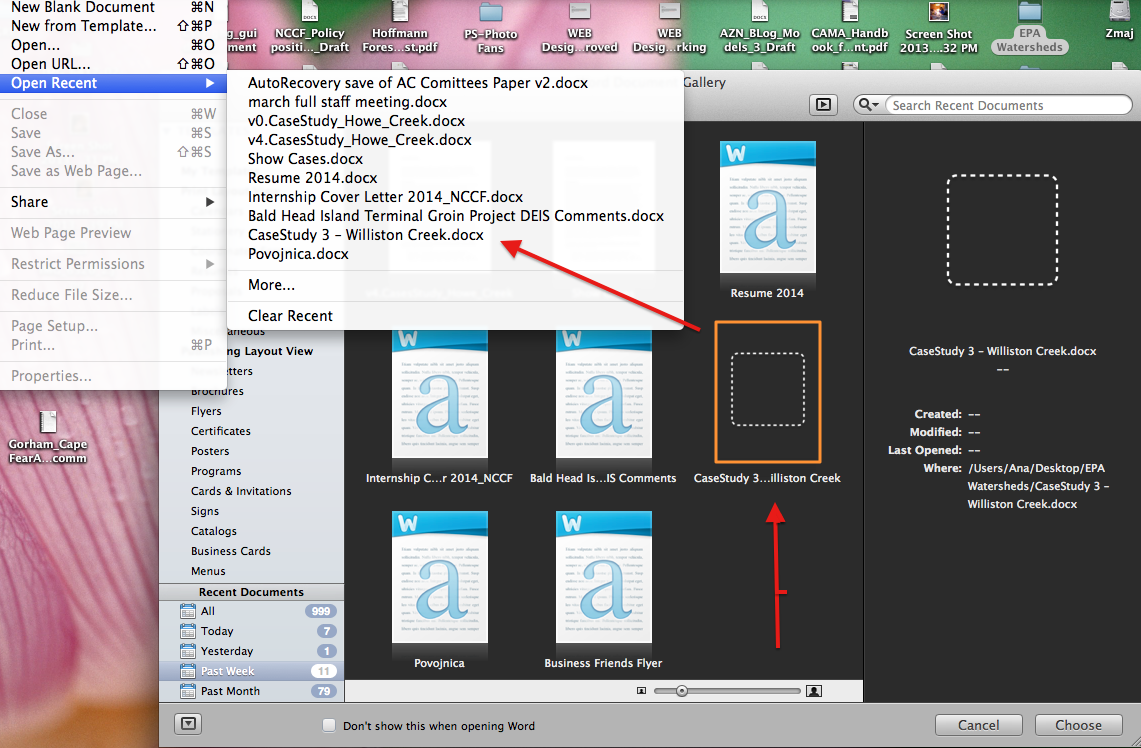Open recent file Resume 2014.docx
This screenshot has width=1141, height=748.
point(456,178)
